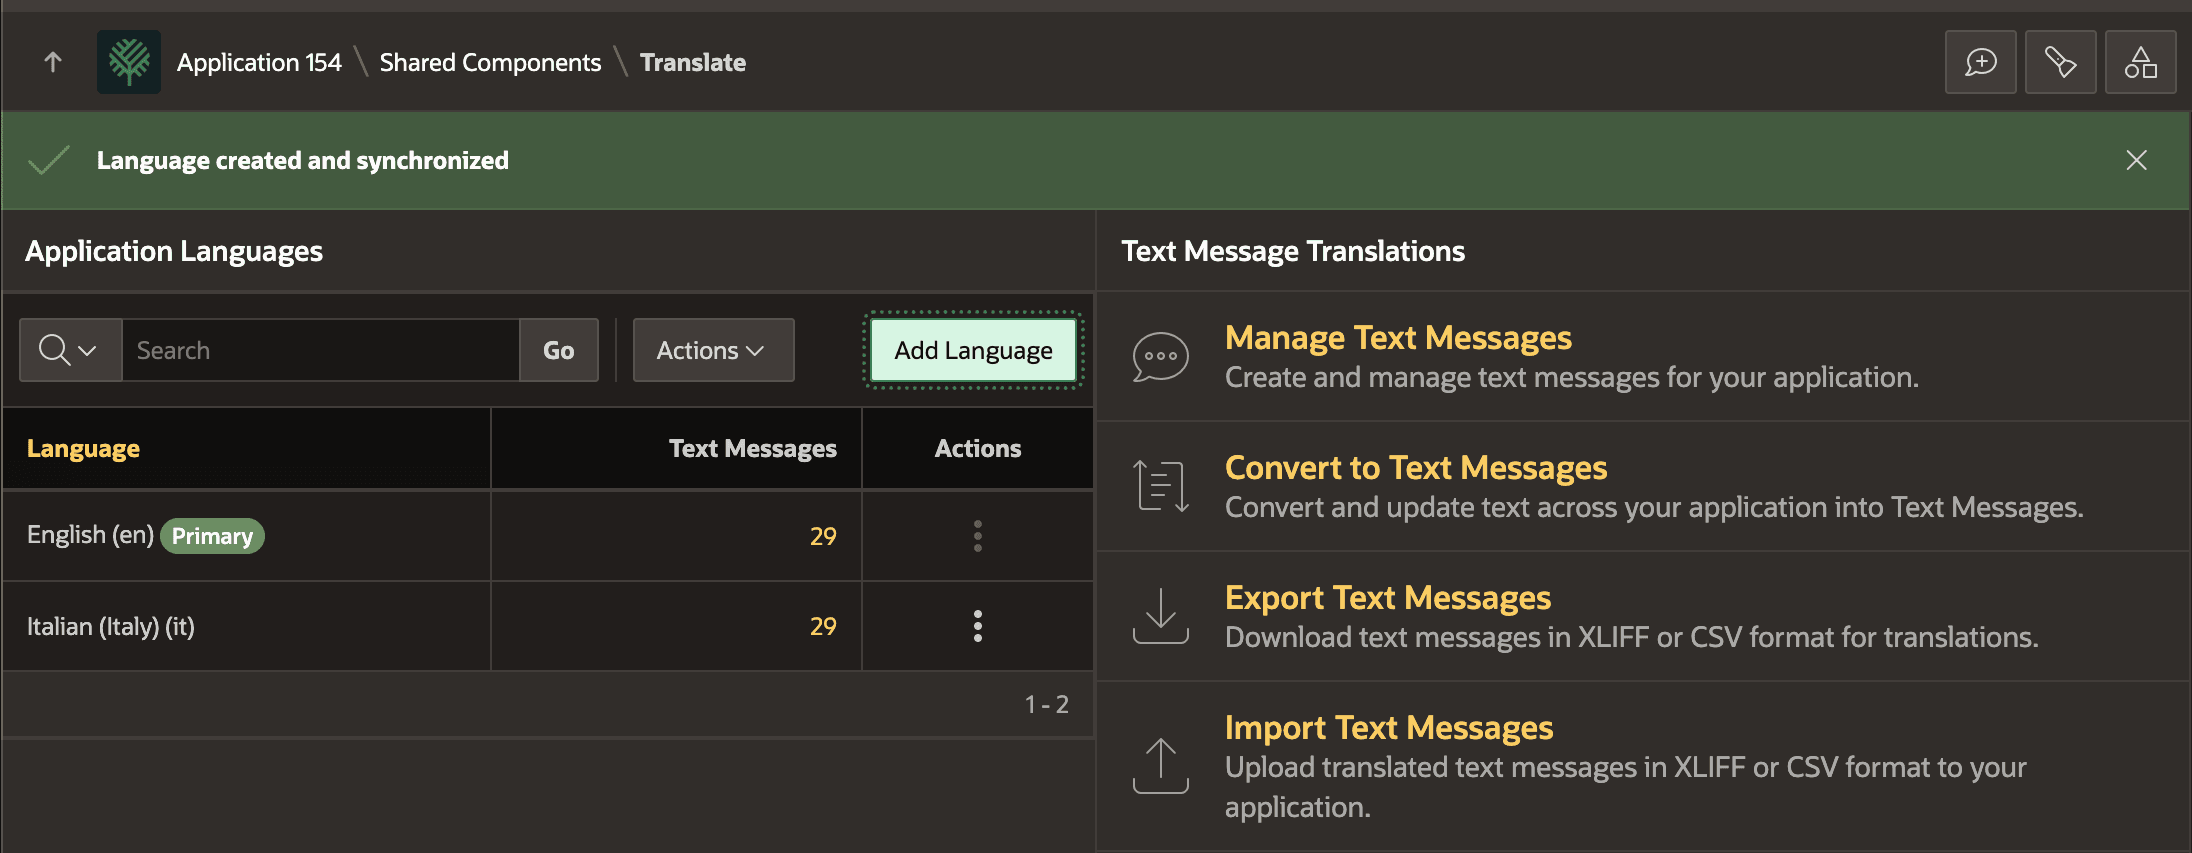
Task: Open the Manage Text Messages link
Action: 1398,338
